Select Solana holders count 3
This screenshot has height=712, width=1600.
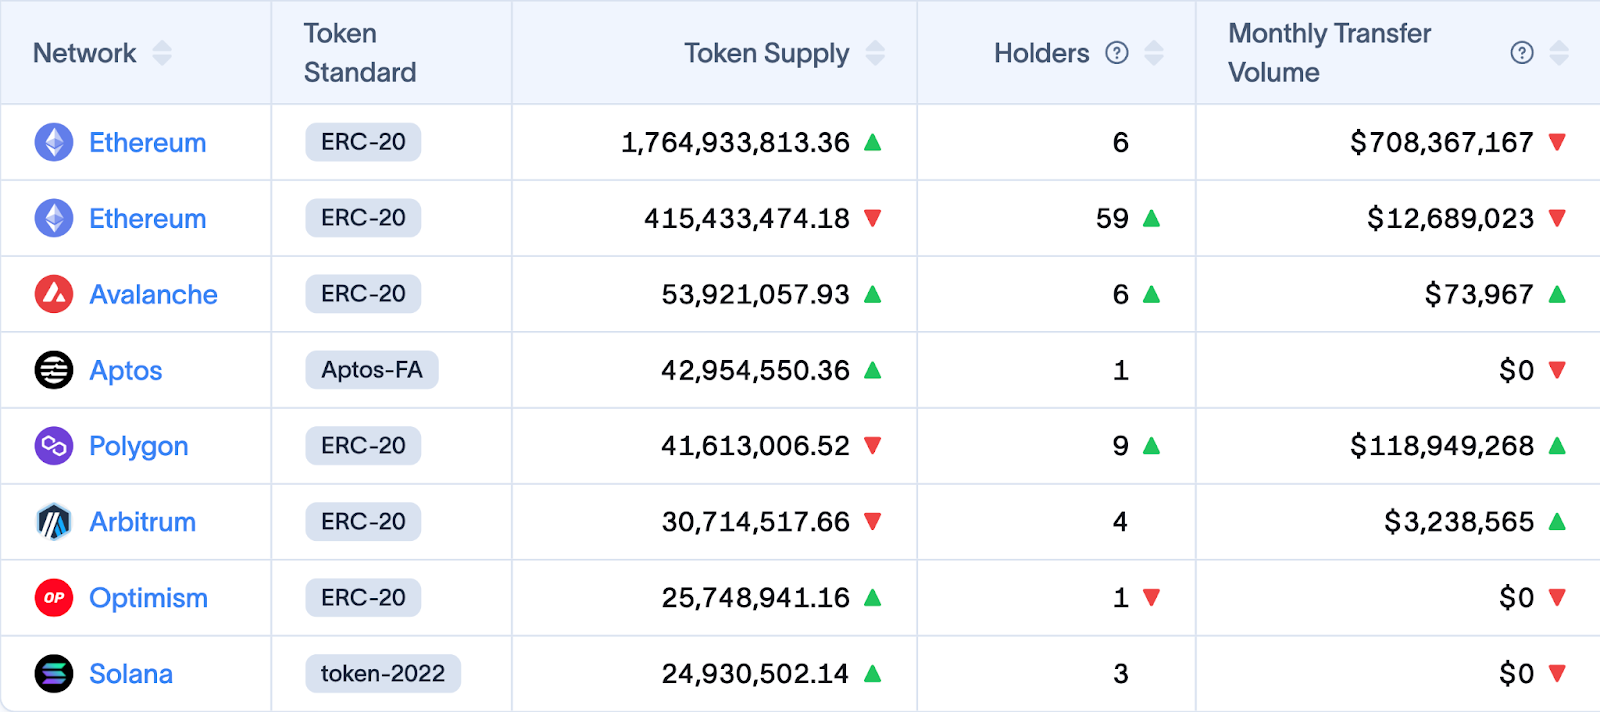point(1121,674)
